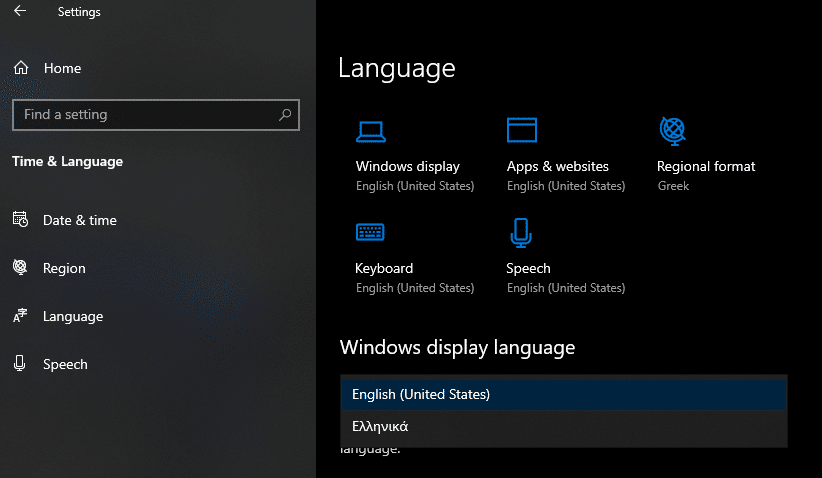Click the Region globe icon in sidebar
822x478 pixels.
click(20, 267)
